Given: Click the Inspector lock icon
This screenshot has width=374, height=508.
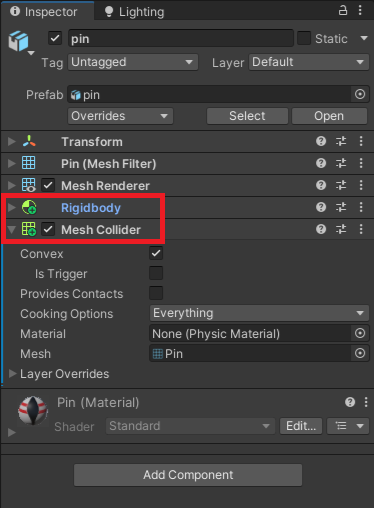Looking at the screenshot, I should [x=343, y=10].
